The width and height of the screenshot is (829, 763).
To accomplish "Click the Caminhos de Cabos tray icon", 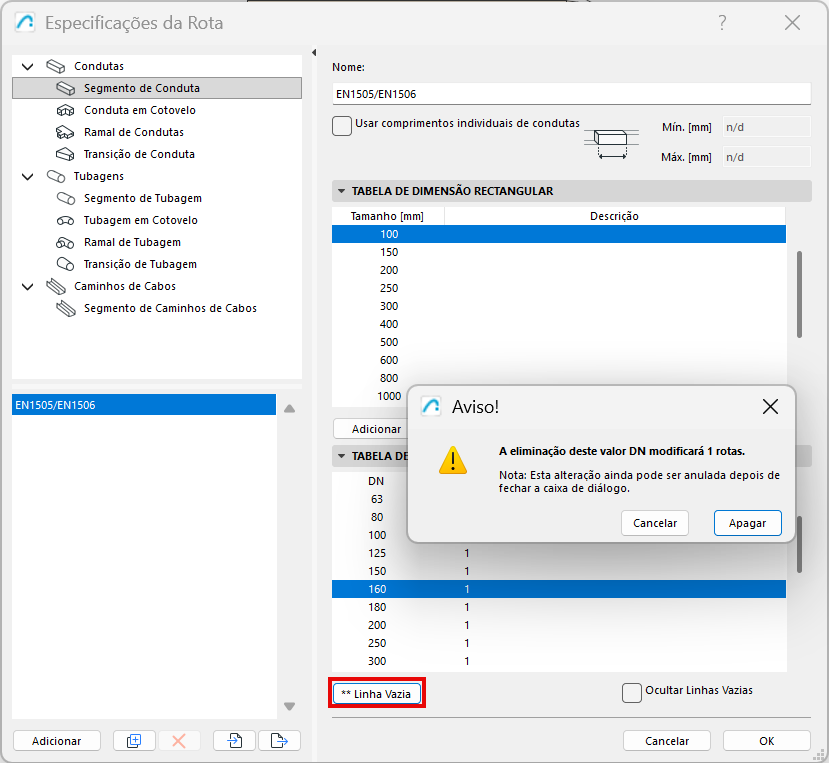I will (x=56, y=286).
